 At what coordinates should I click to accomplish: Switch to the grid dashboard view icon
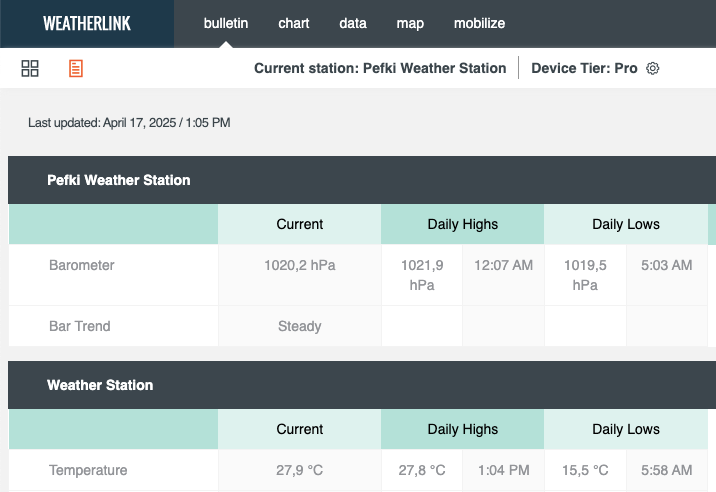[x=30, y=69]
